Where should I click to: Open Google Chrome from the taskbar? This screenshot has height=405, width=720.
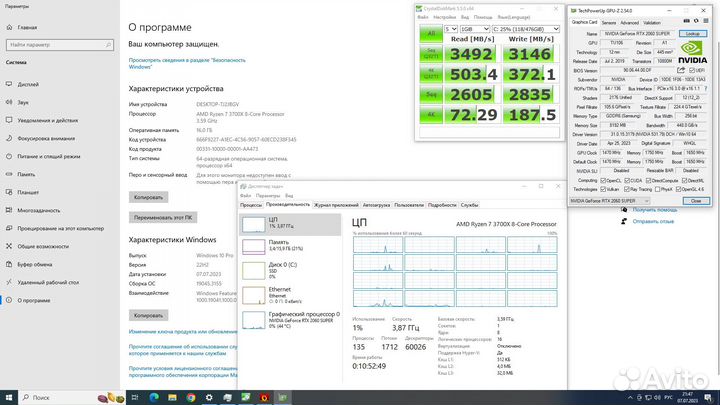coord(191,397)
